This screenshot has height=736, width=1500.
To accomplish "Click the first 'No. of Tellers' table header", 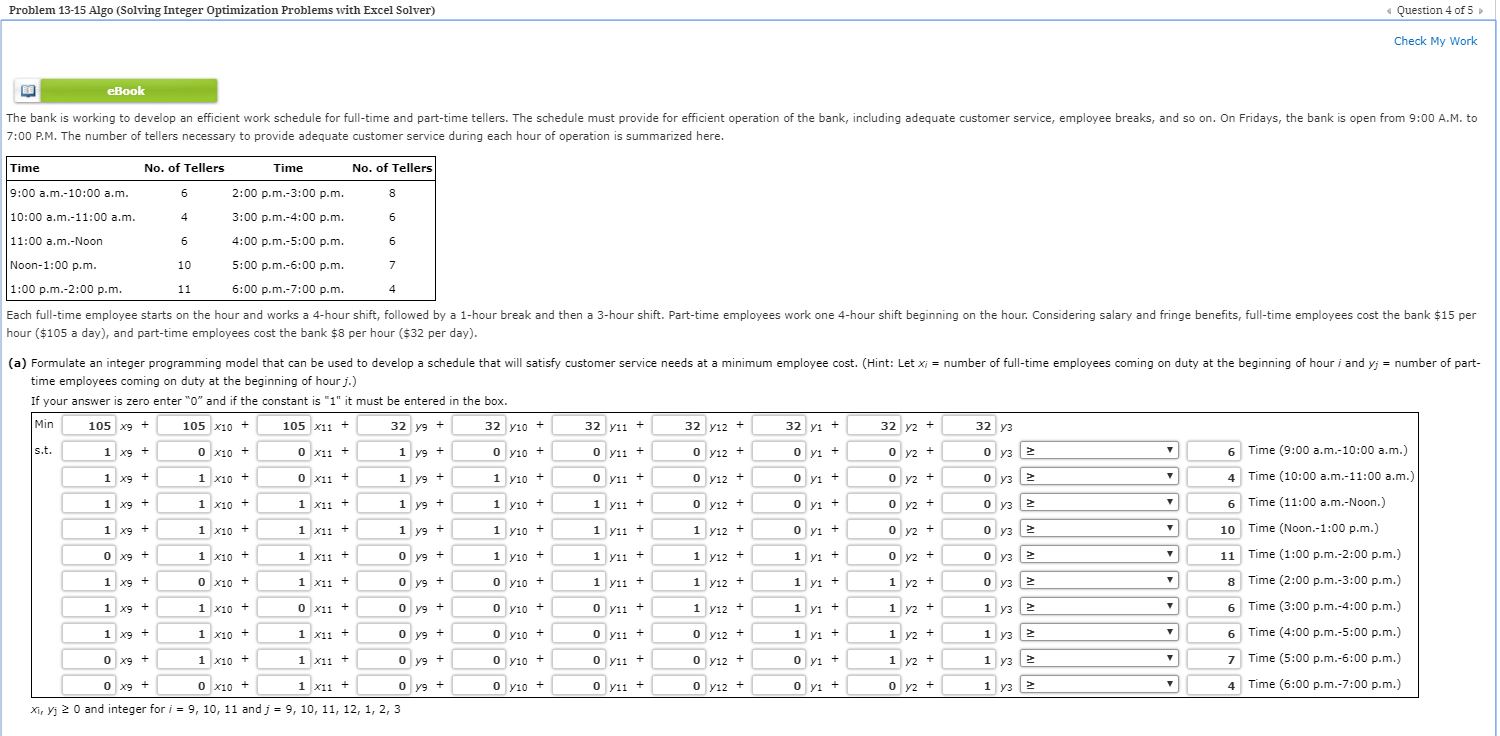I will pos(184,168).
